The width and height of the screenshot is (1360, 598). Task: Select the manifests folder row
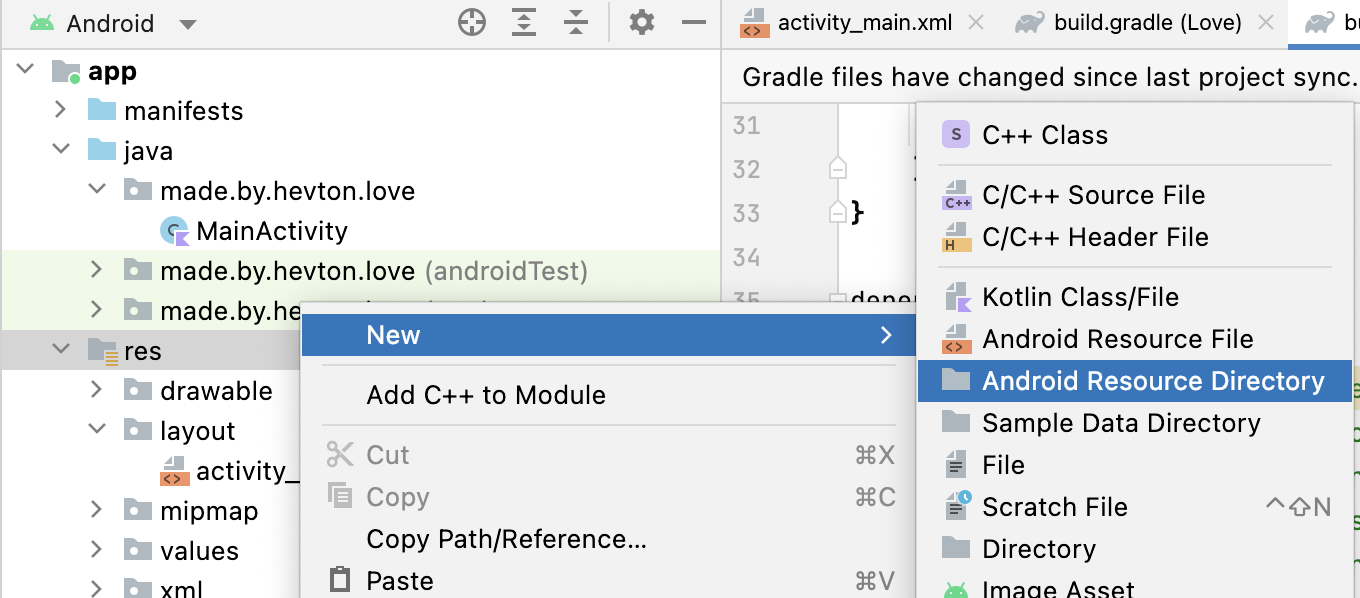360,110
